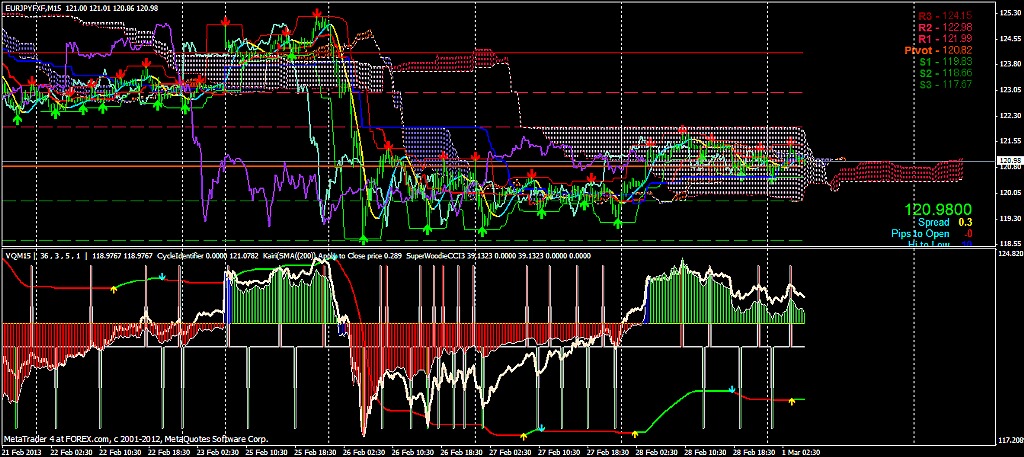Select the S3 - 117.67 support label
The width and height of the screenshot is (1024, 457).
[x=946, y=84]
